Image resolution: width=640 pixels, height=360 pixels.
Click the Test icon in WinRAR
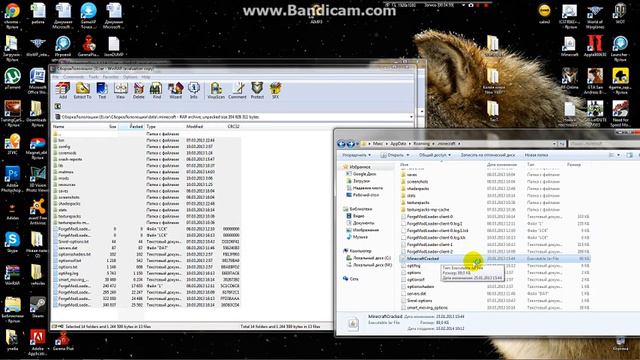tap(102, 90)
